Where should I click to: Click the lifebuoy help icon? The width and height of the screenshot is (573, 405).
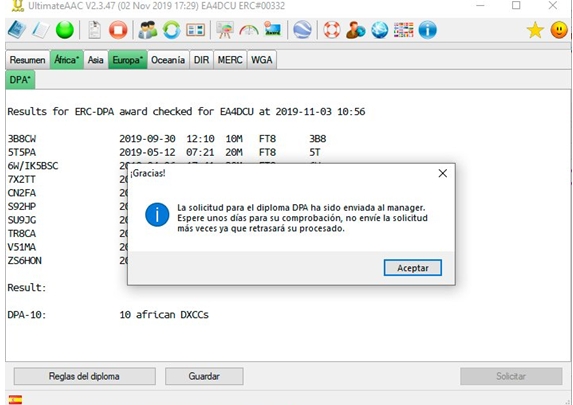tap(332, 30)
